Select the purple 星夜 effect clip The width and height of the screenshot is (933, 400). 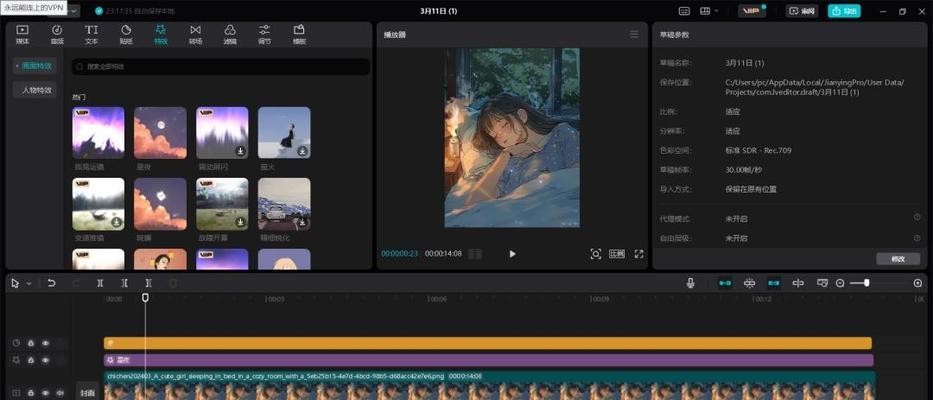[x=488, y=360]
